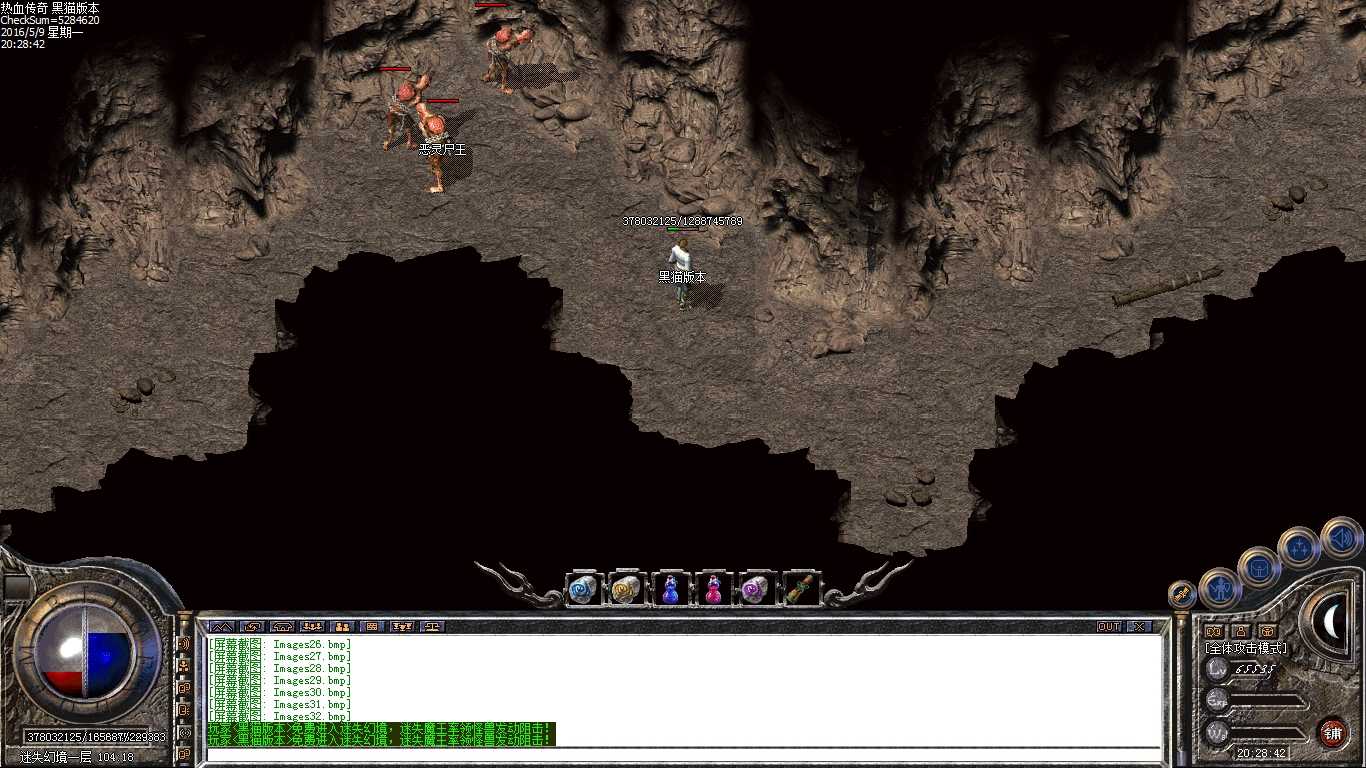The image size is (1366, 768).
Task: Click the 热血传奇 黑猫版本 title text
Action: (x=50, y=7)
